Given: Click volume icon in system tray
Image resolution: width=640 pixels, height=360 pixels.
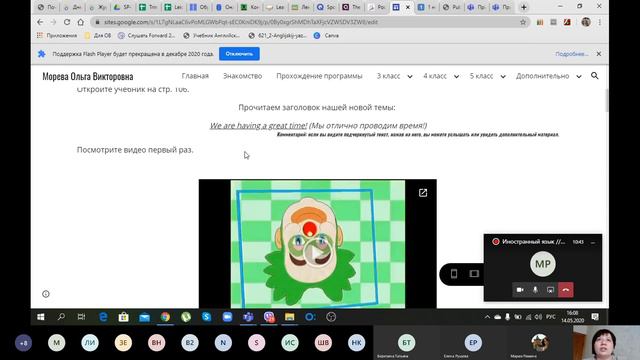Looking at the screenshot, I should pyautogui.click(x=538, y=317).
